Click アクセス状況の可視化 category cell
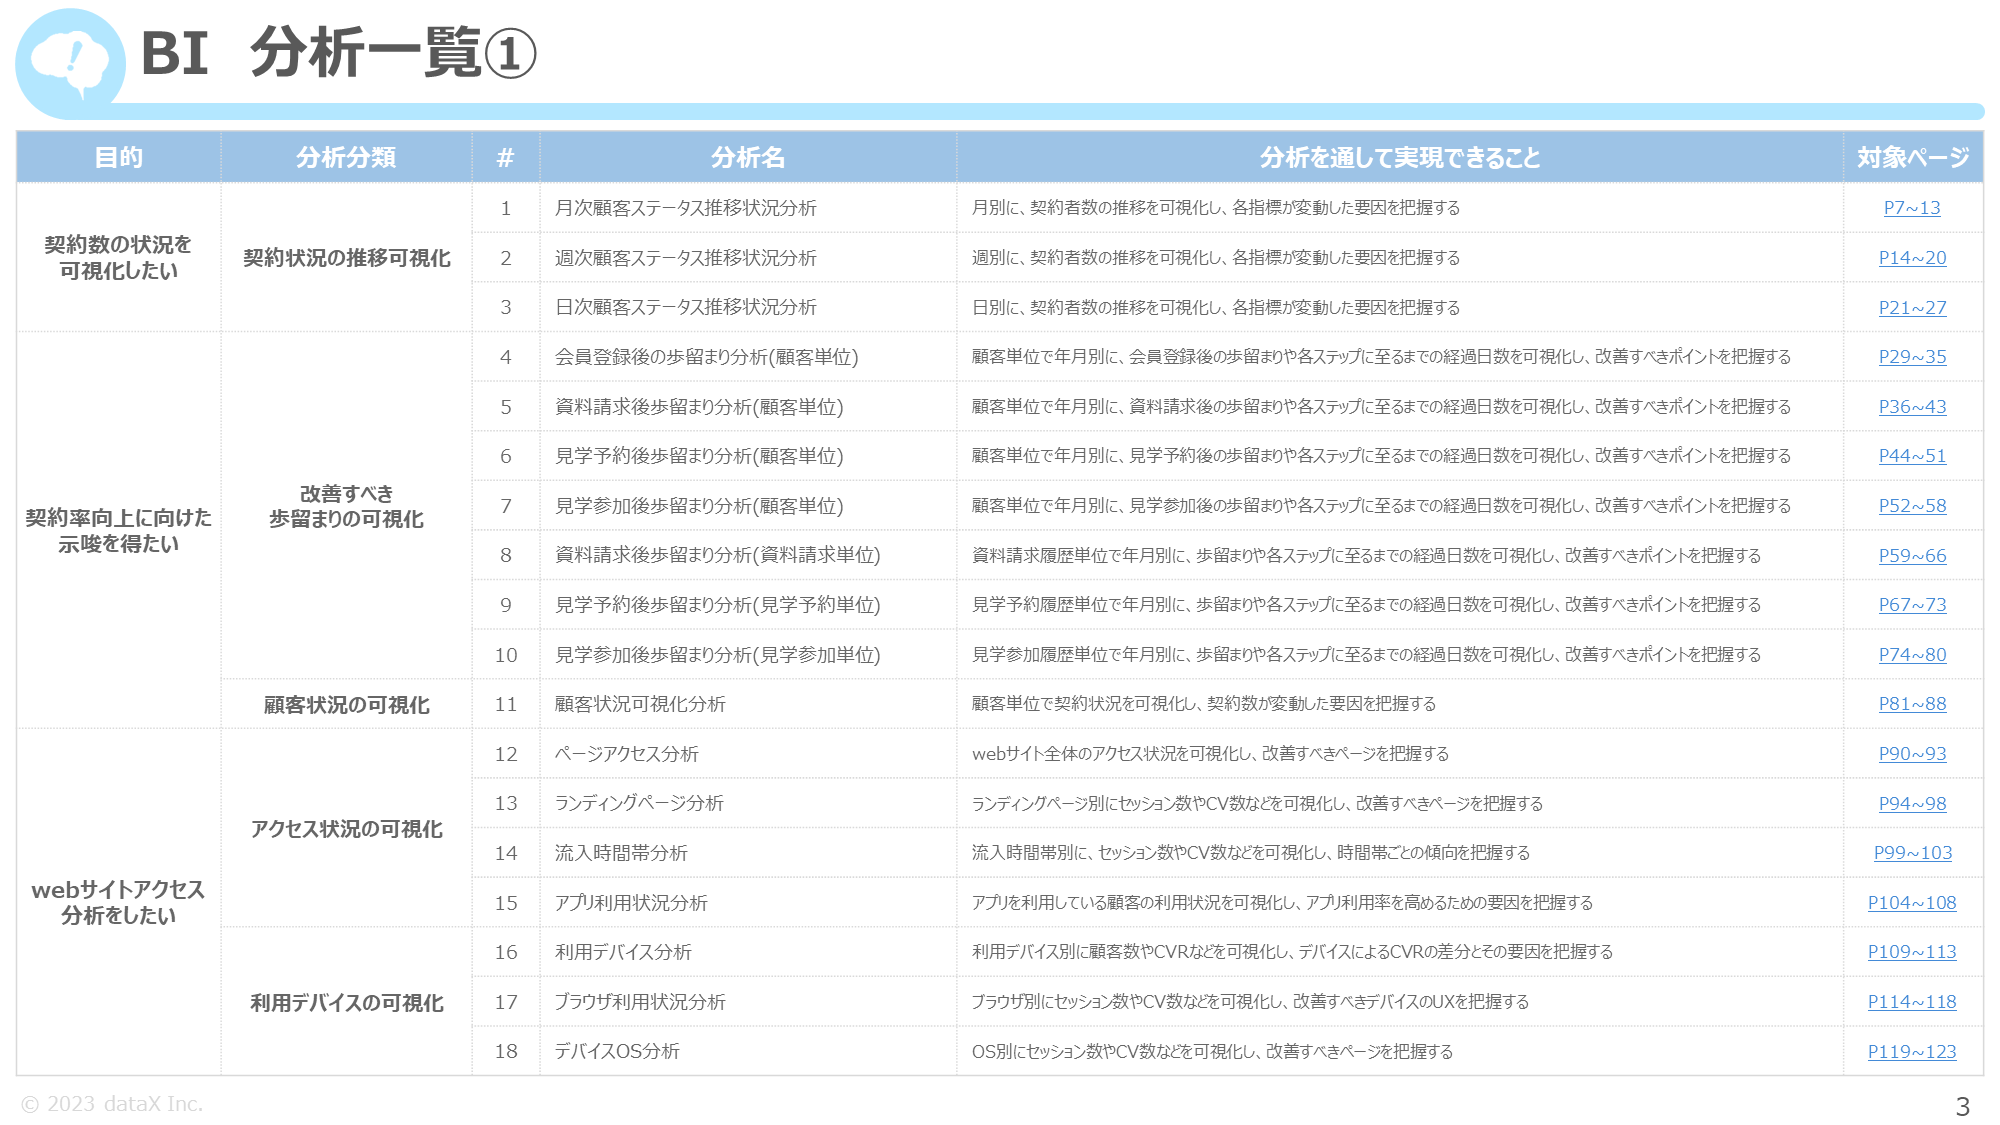The height and width of the screenshot is (1125, 2000). [346, 829]
